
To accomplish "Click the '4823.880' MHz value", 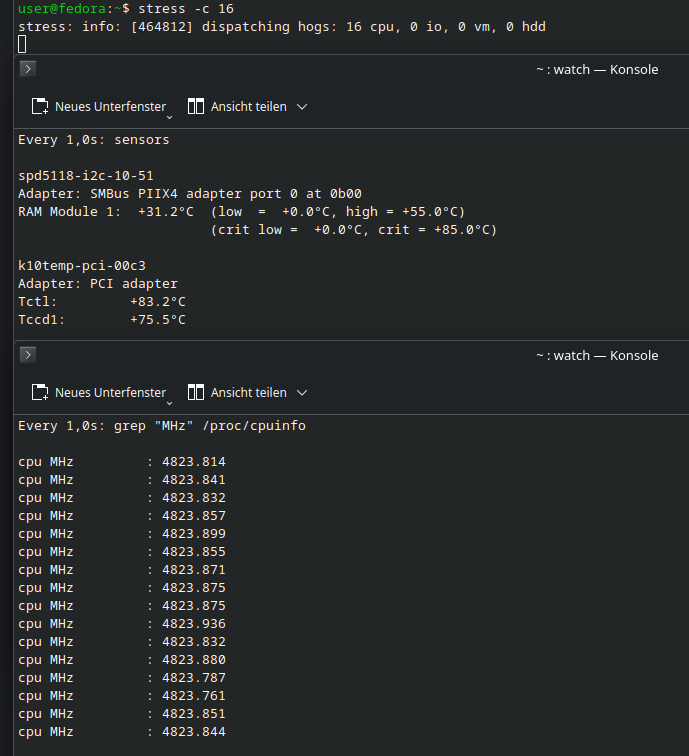I will point(194,660).
